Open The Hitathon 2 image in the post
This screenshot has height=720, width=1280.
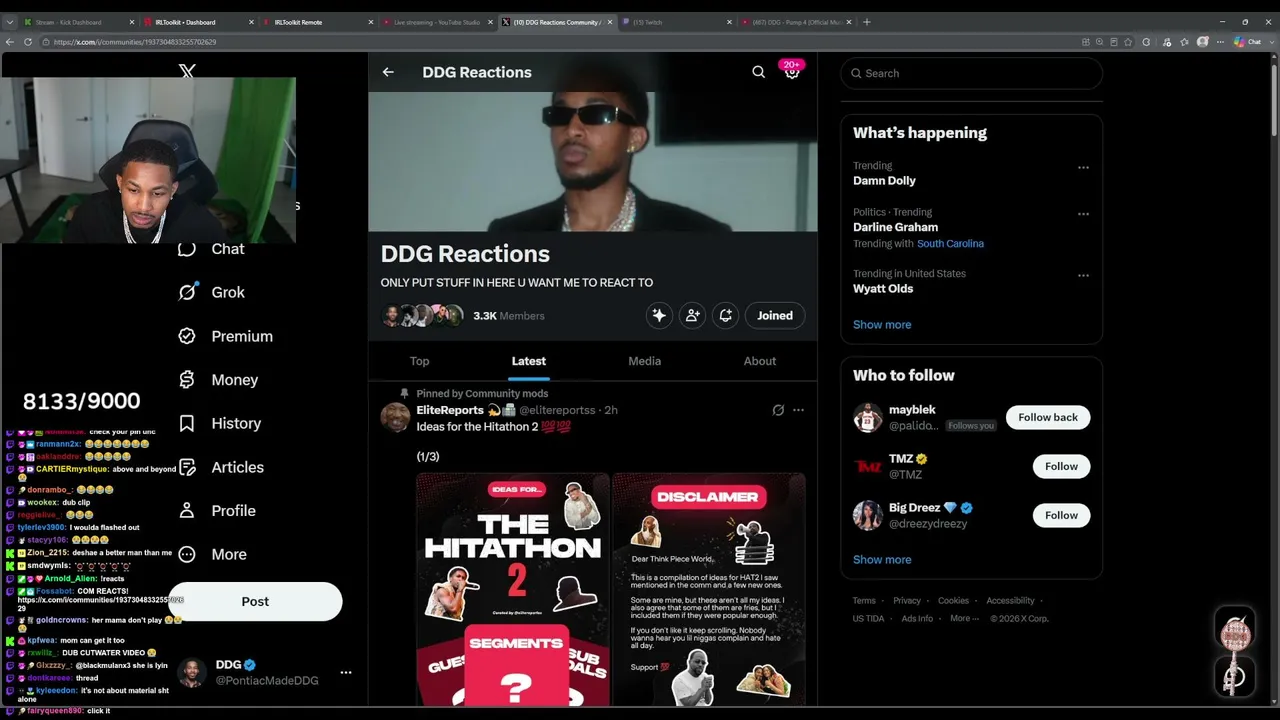click(x=513, y=589)
